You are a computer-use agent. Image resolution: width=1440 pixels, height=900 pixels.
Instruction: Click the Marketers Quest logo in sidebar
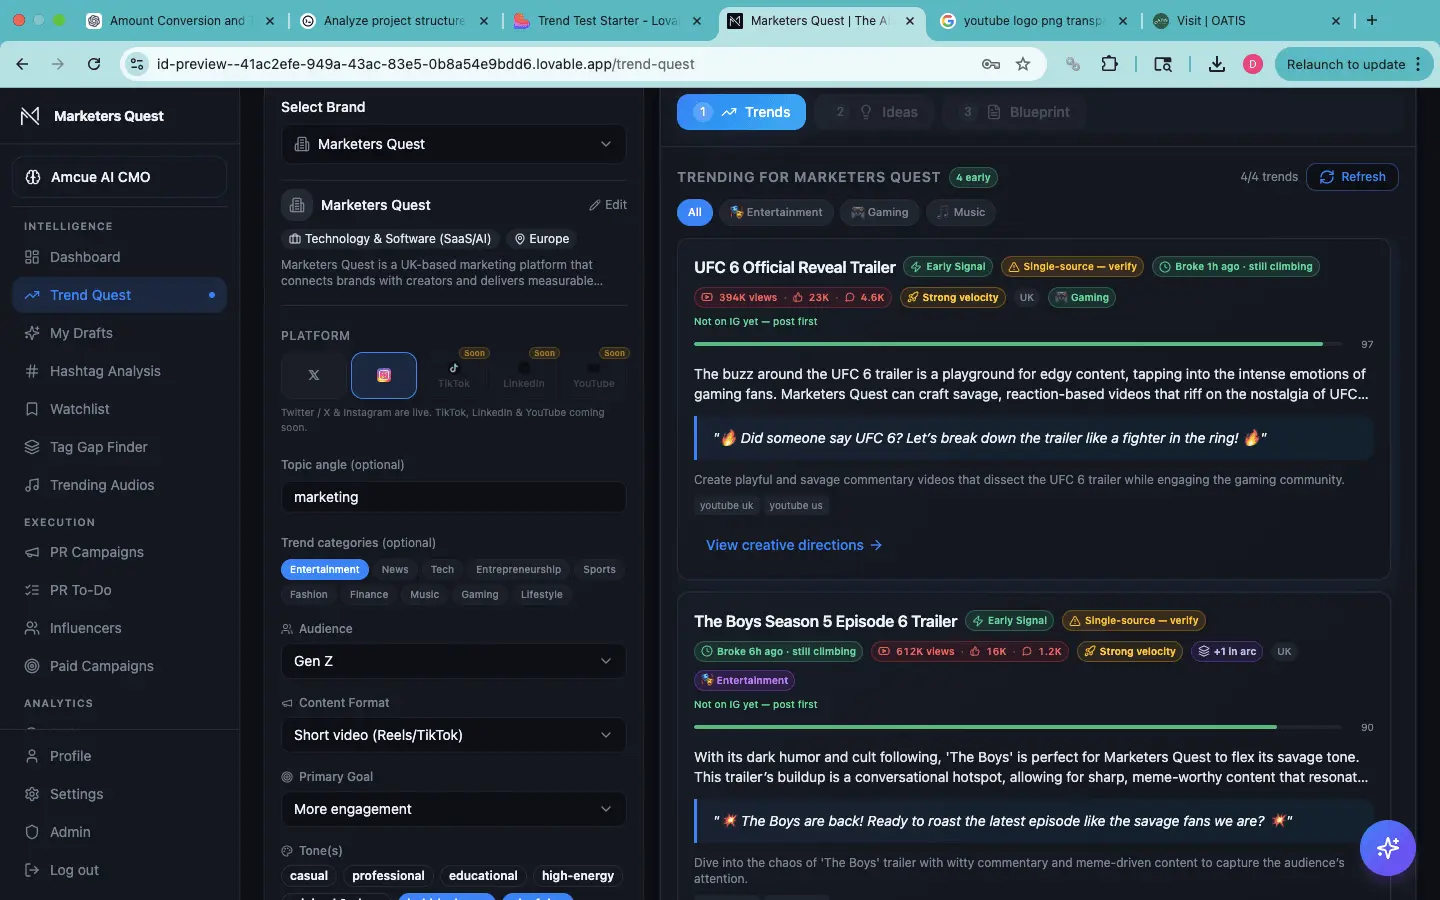(x=30, y=116)
